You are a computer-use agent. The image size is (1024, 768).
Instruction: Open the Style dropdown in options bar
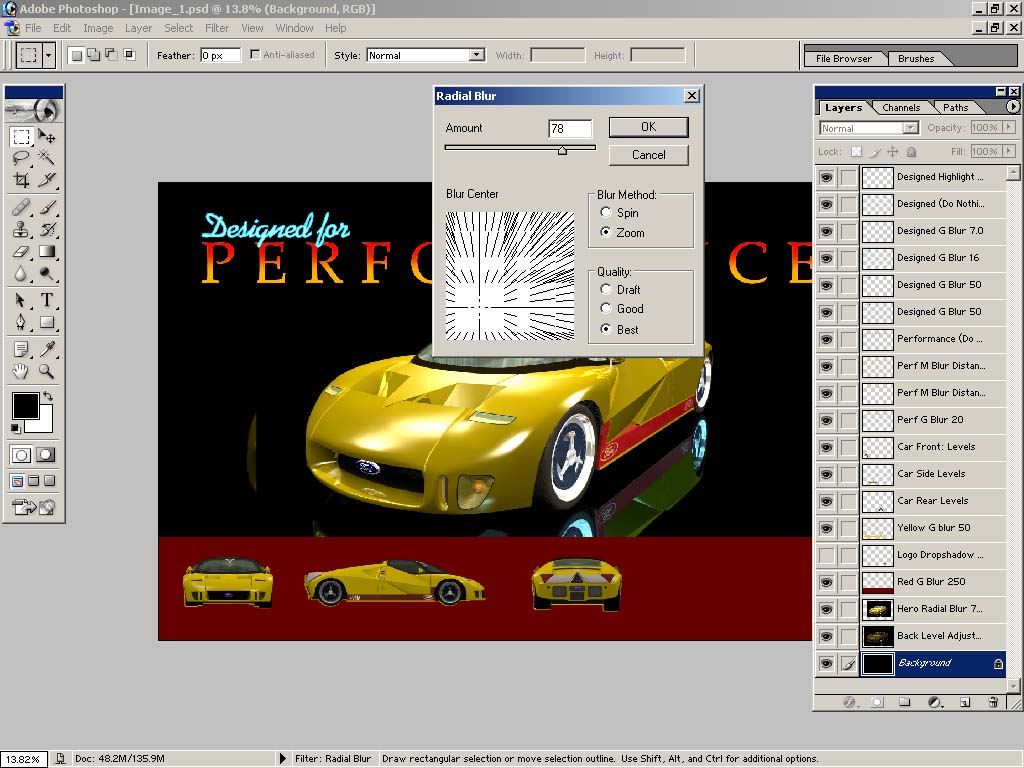pos(476,56)
